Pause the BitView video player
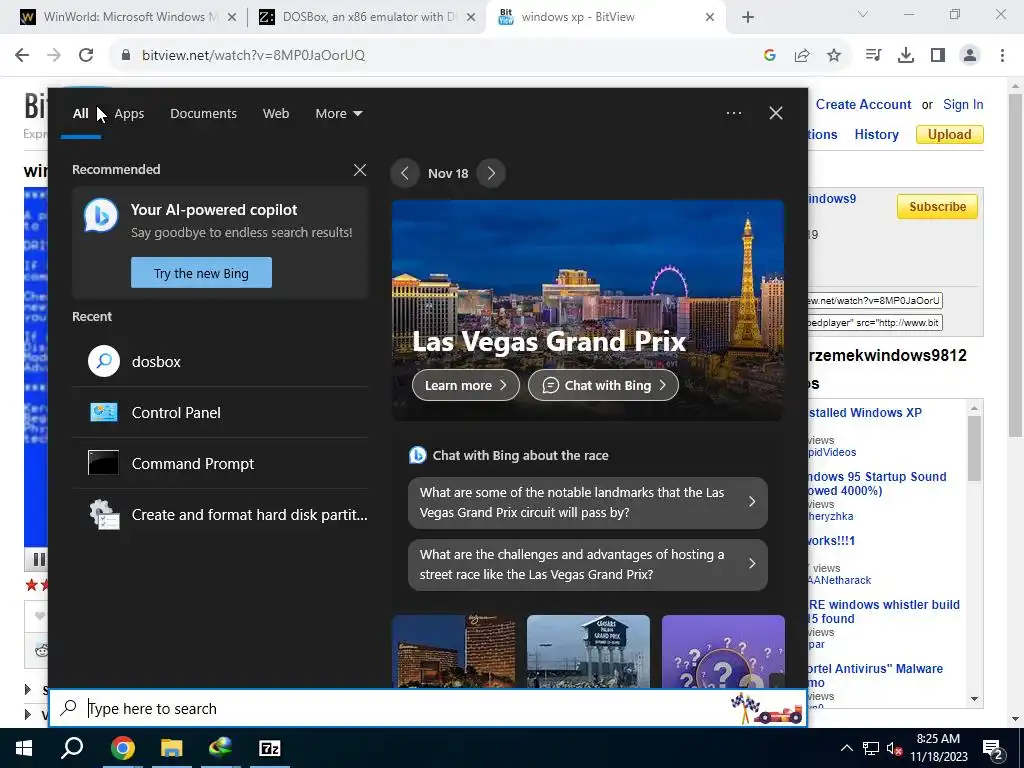Viewport: 1024px width, 768px height. (39, 559)
